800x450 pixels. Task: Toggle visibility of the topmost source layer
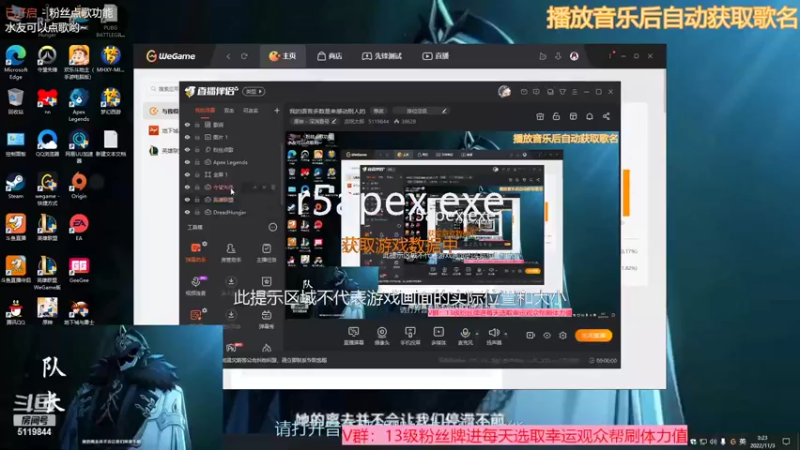pyautogui.click(x=187, y=124)
